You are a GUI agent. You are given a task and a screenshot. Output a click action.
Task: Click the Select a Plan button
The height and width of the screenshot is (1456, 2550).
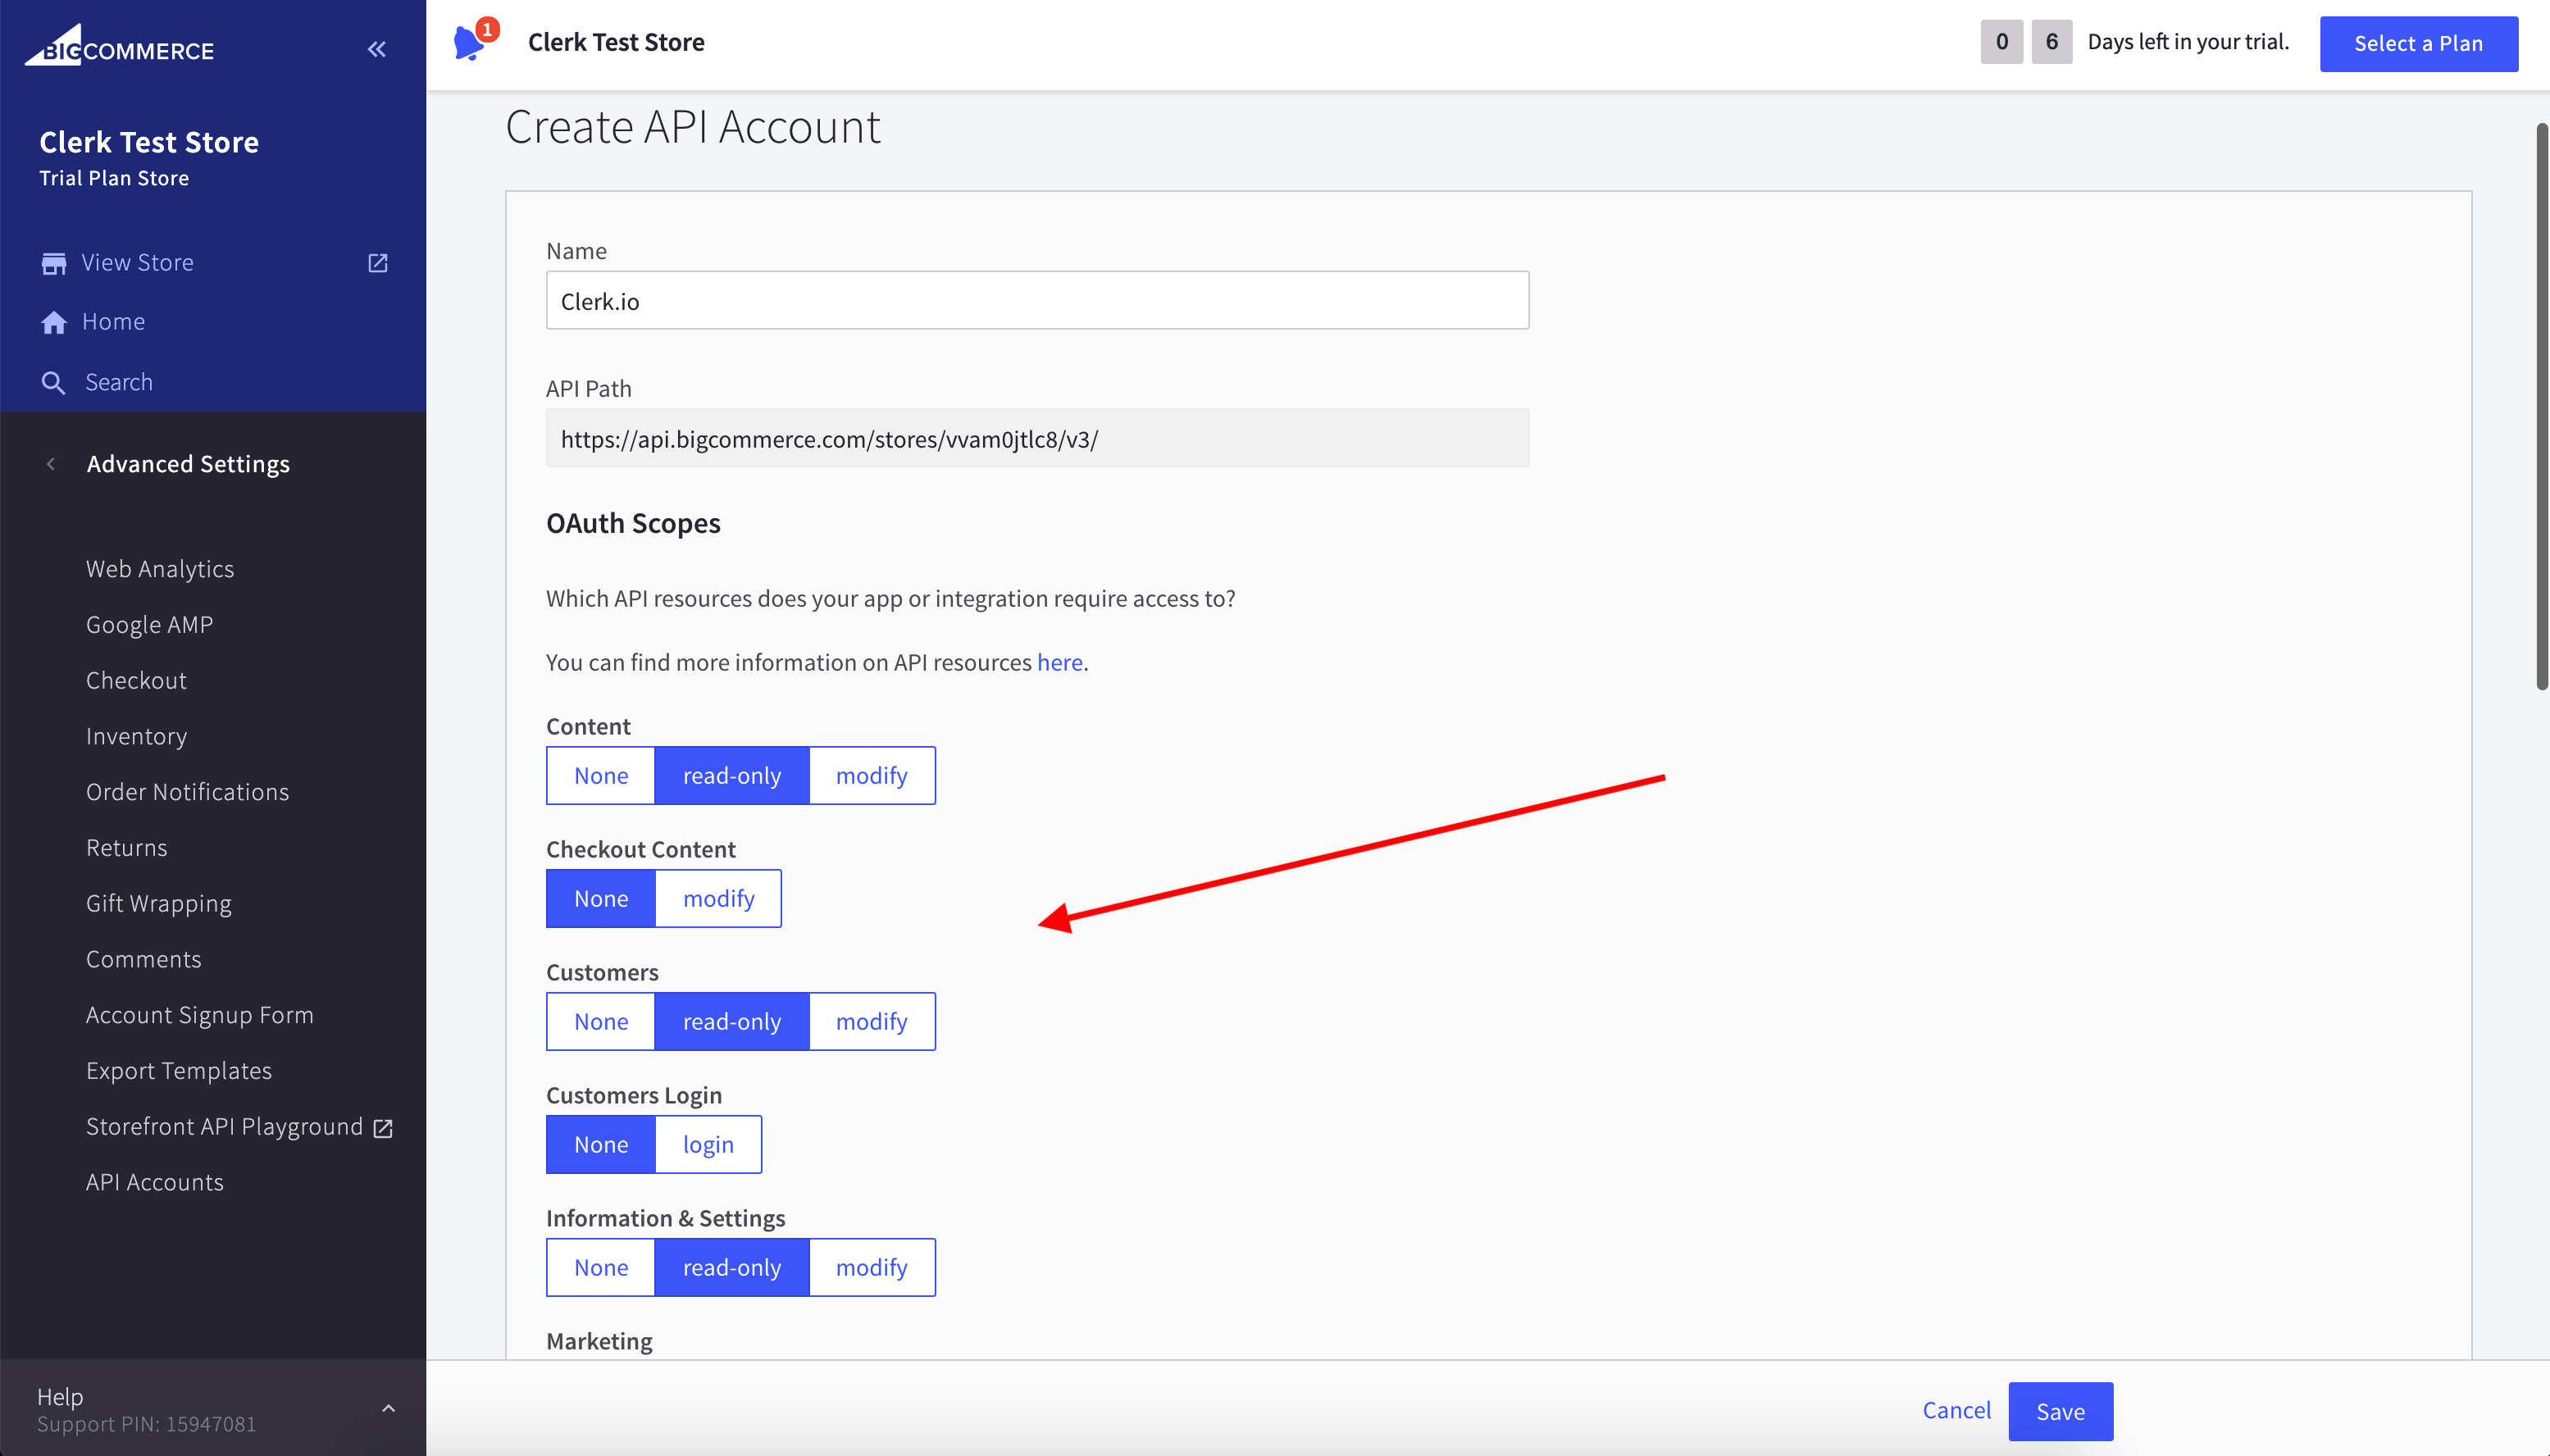click(2419, 43)
